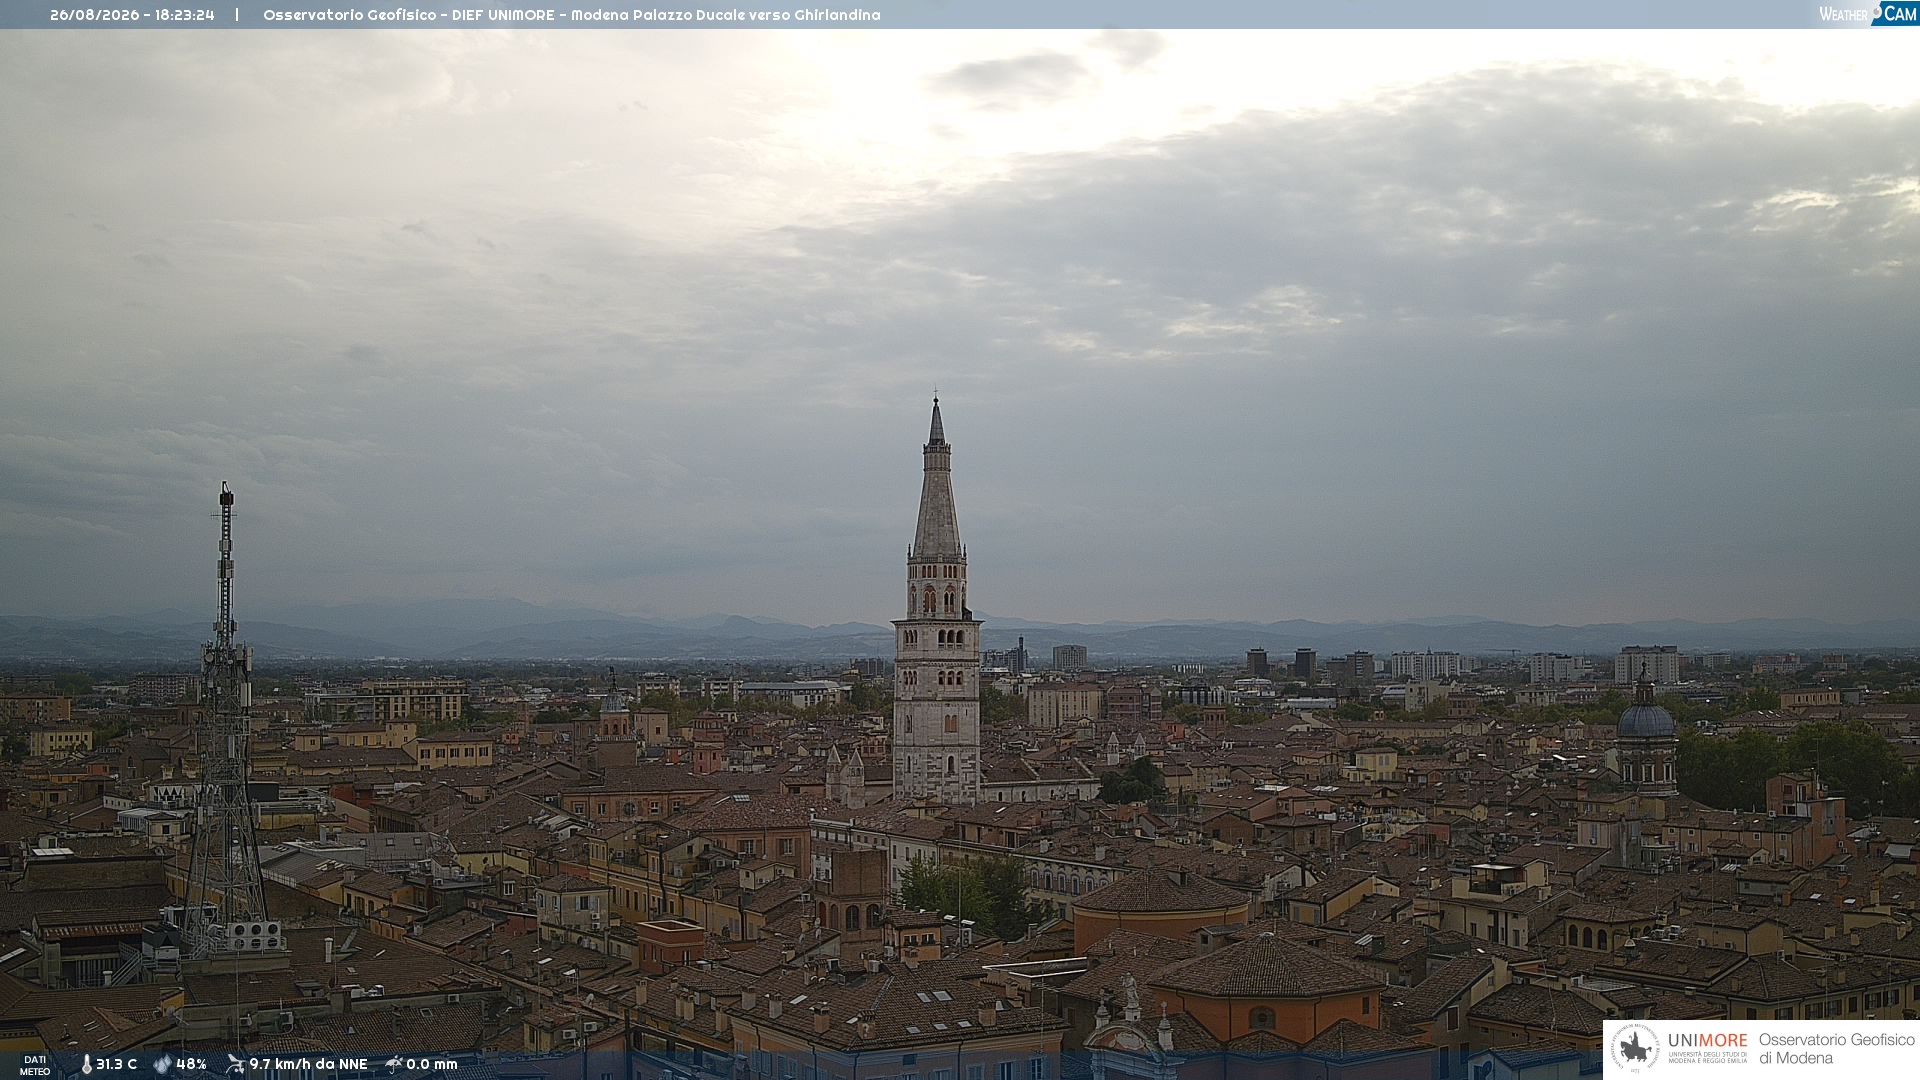Select the 0.0 mm rainfall reading
Screen dimensions: 1920x1080
click(x=431, y=1064)
